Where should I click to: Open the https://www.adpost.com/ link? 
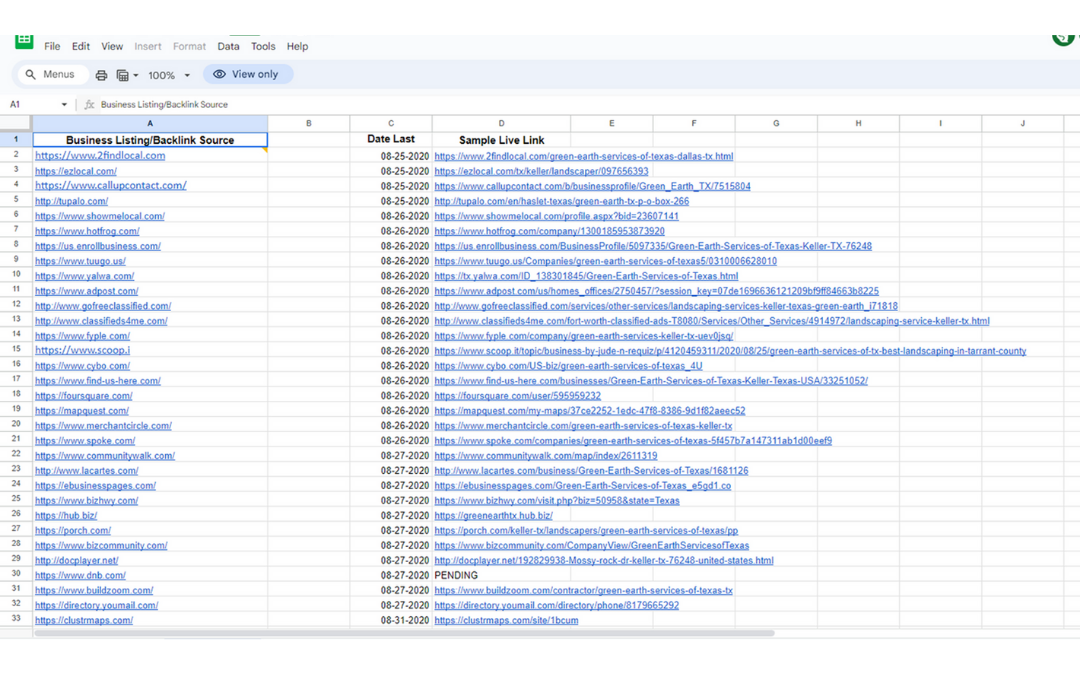pos(87,291)
